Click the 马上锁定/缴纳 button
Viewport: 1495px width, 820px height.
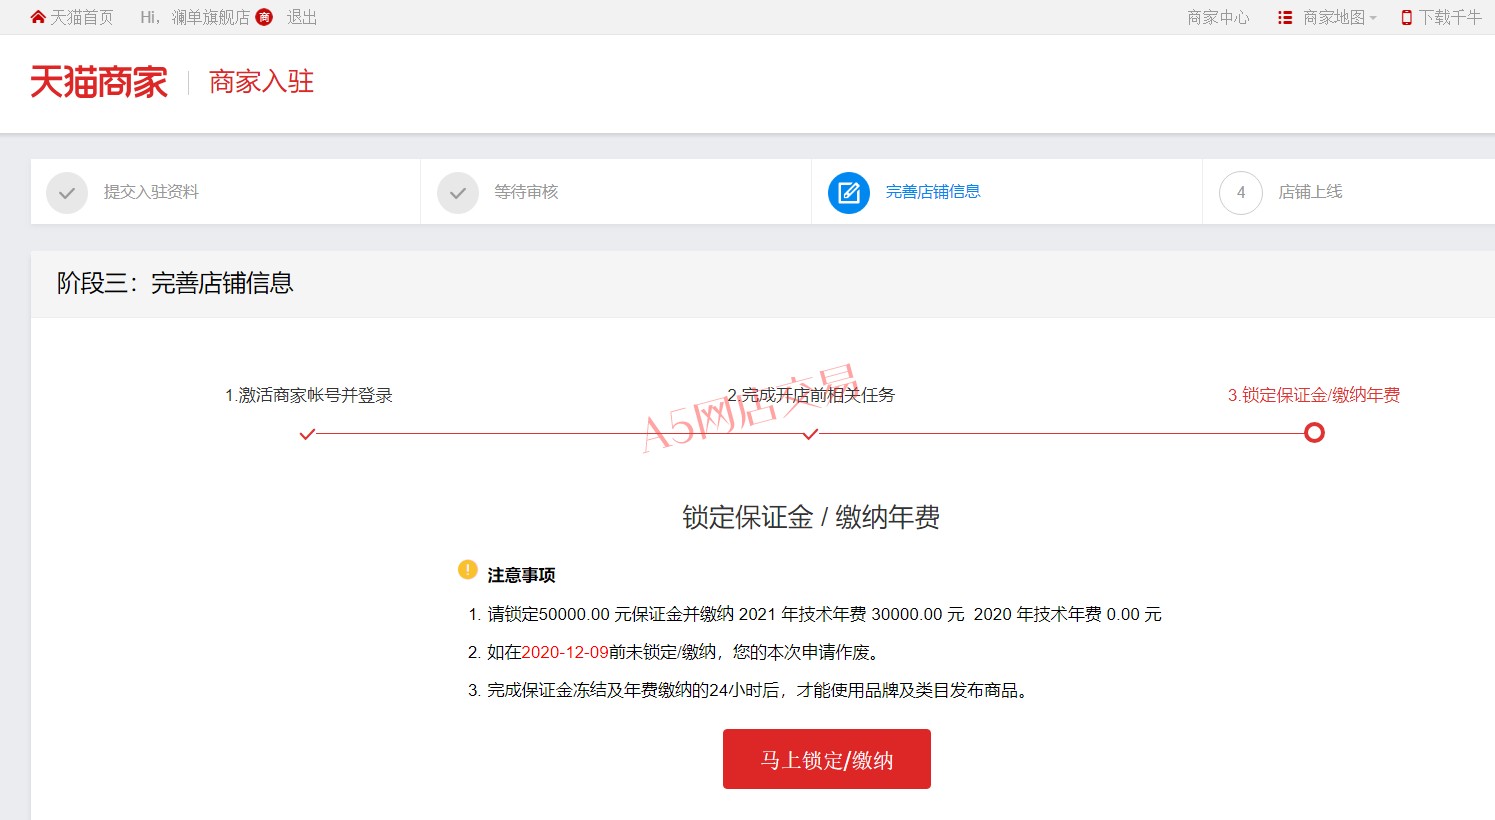pos(827,759)
